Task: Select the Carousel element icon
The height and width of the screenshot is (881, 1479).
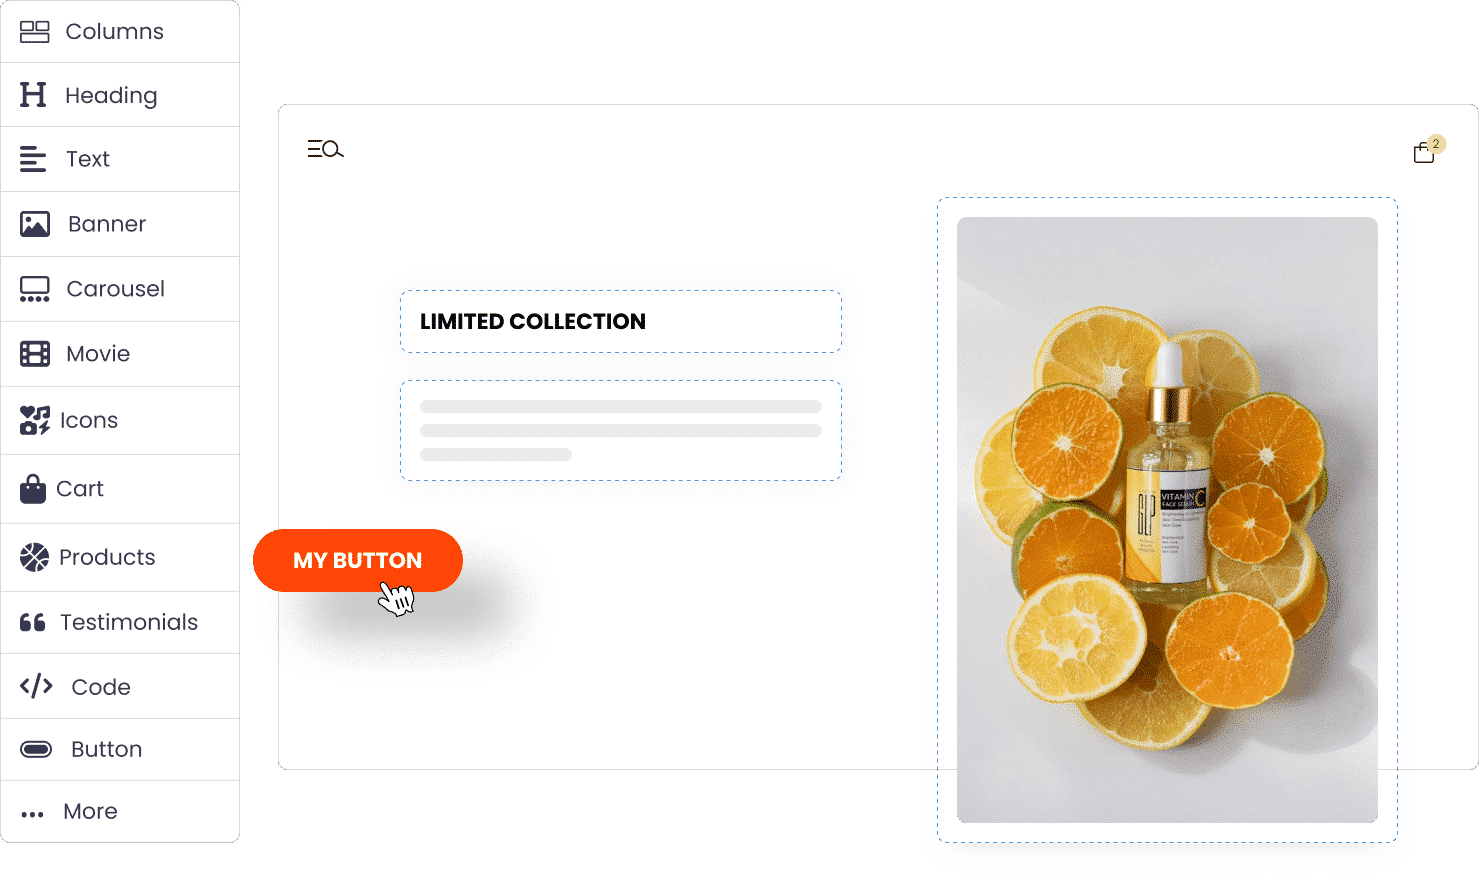Action: pyautogui.click(x=35, y=289)
